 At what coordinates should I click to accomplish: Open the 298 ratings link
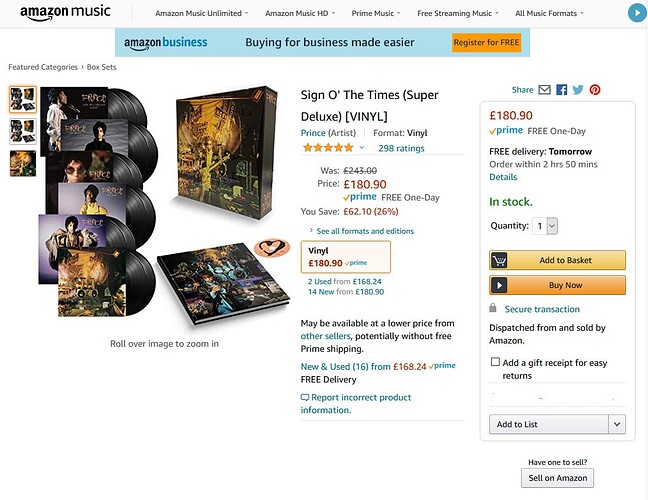pos(401,148)
